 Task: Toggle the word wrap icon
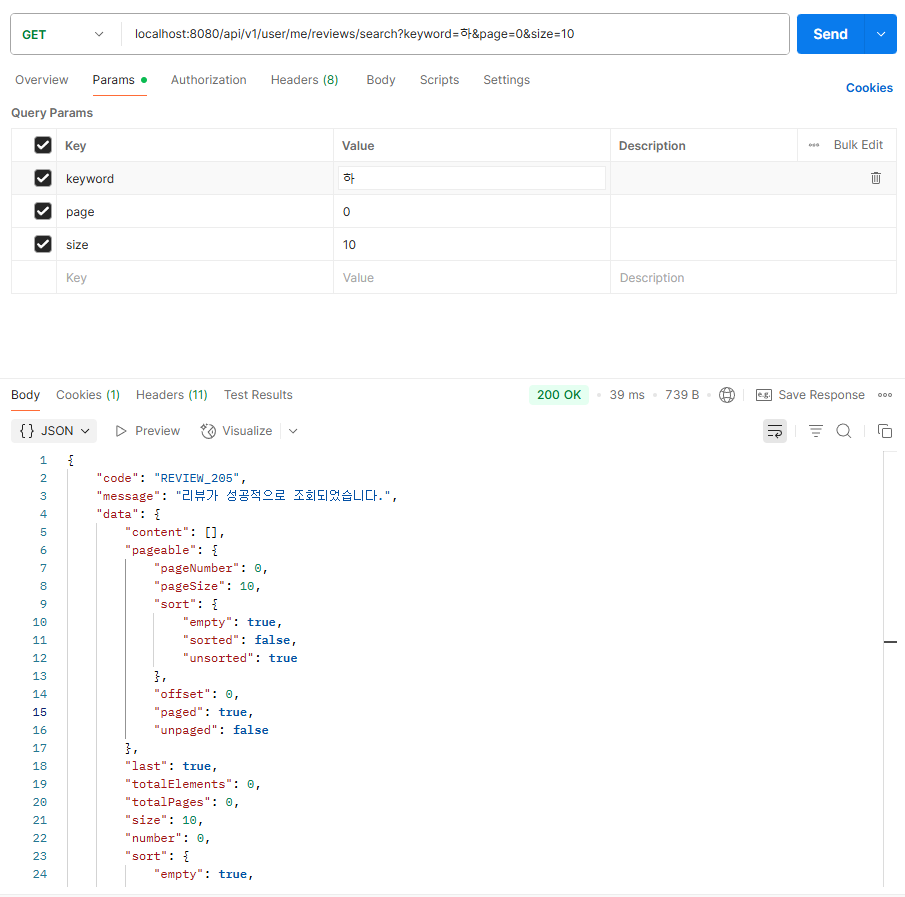click(775, 431)
